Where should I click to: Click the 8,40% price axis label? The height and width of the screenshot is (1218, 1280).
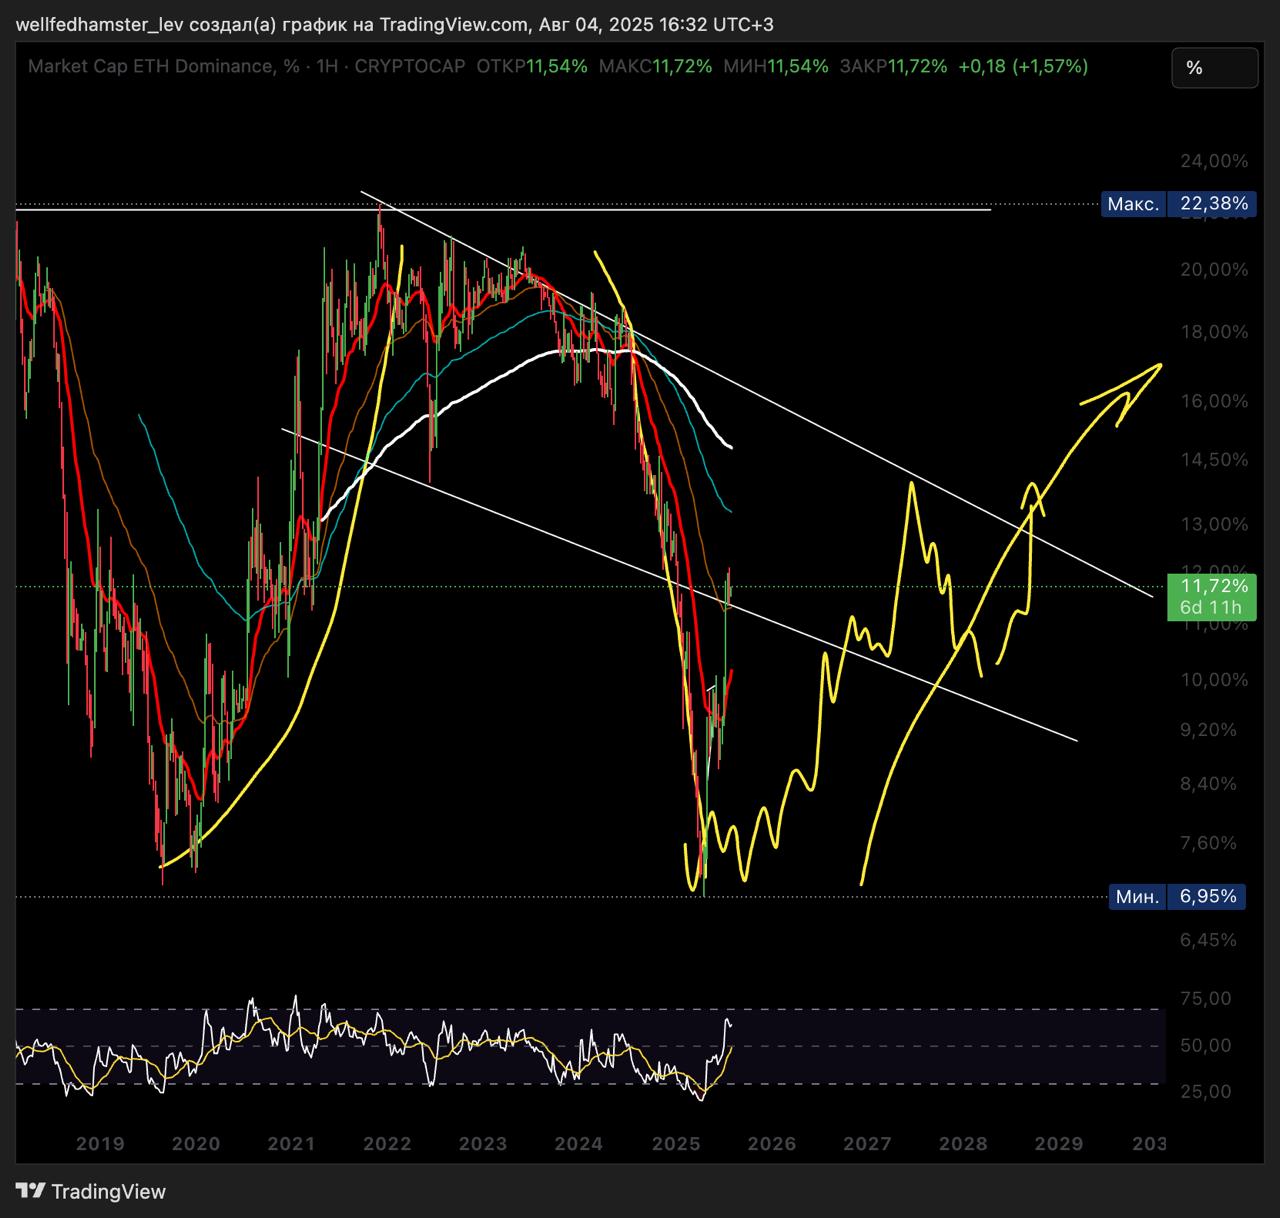click(x=1209, y=784)
